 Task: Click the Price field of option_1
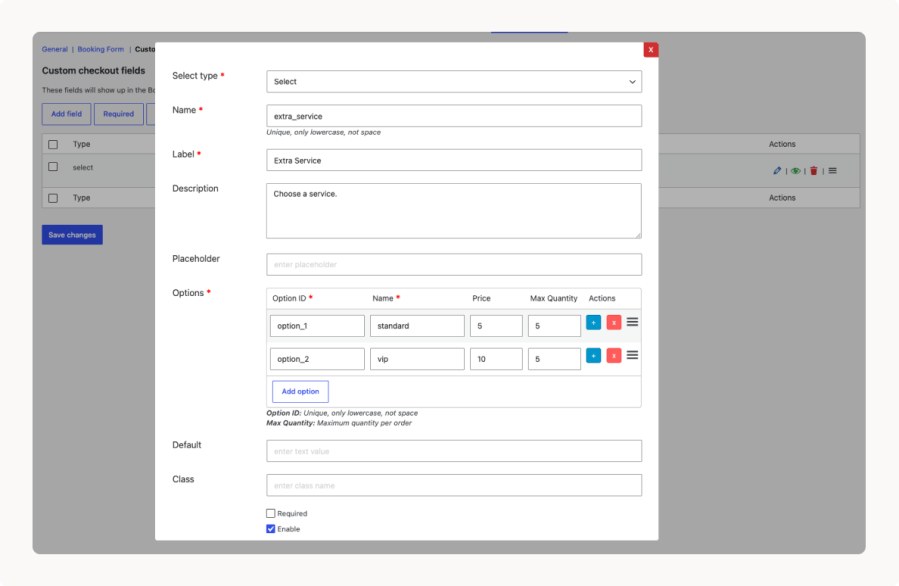[x=496, y=326]
